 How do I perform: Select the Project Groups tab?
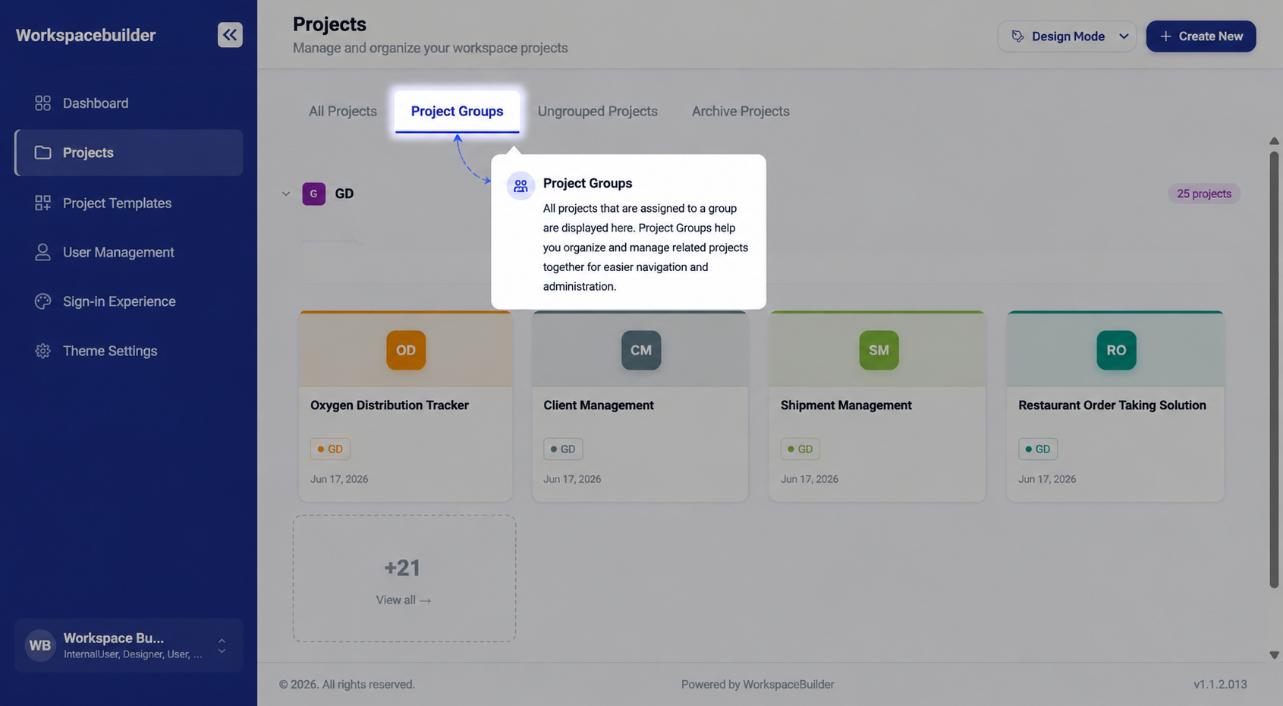pos(457,111)
